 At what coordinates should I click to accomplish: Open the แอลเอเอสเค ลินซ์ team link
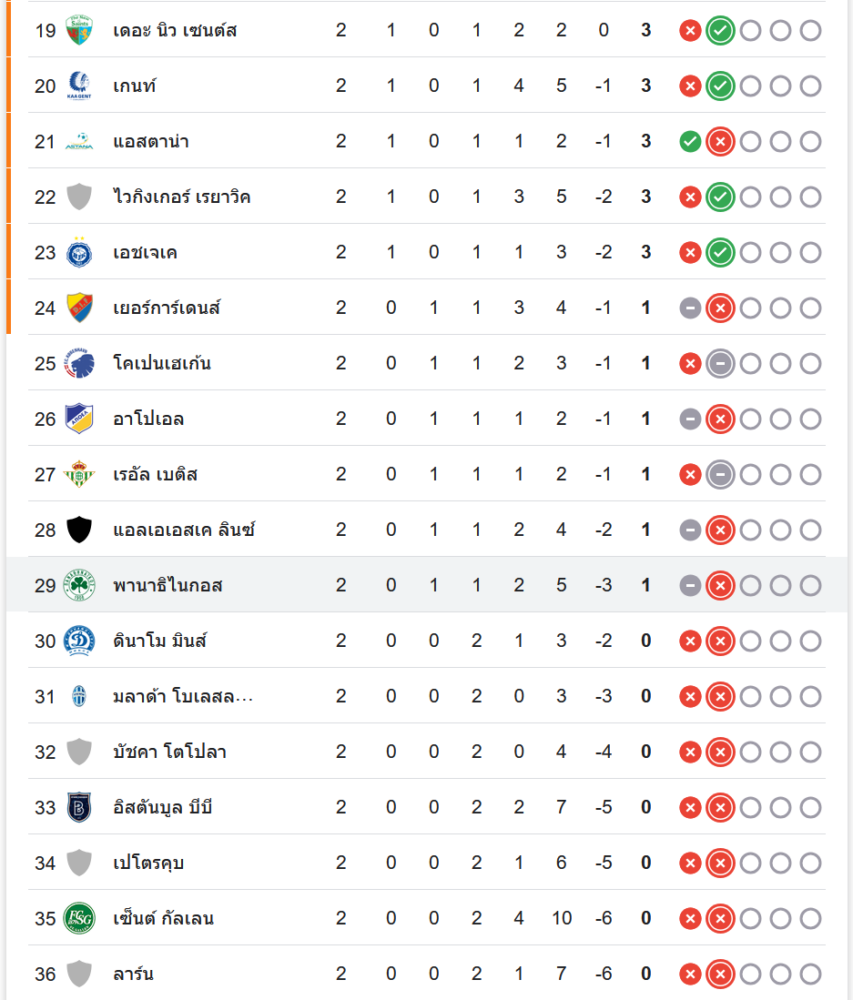[184, 530]
